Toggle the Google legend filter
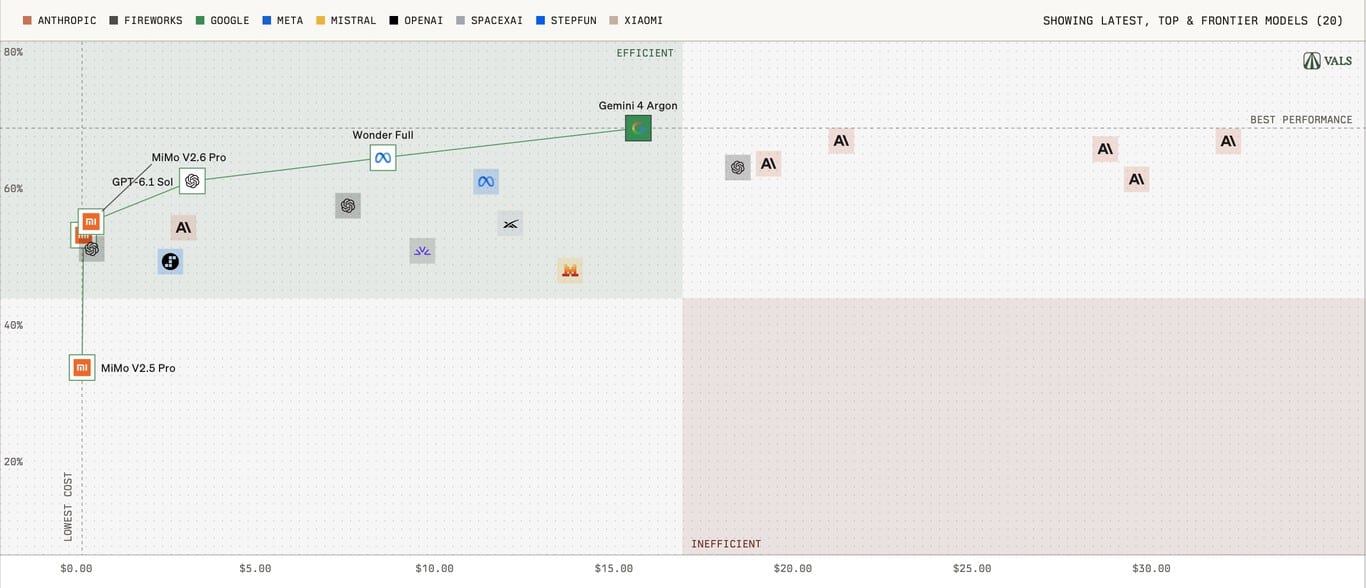 [x=222, y=20]
